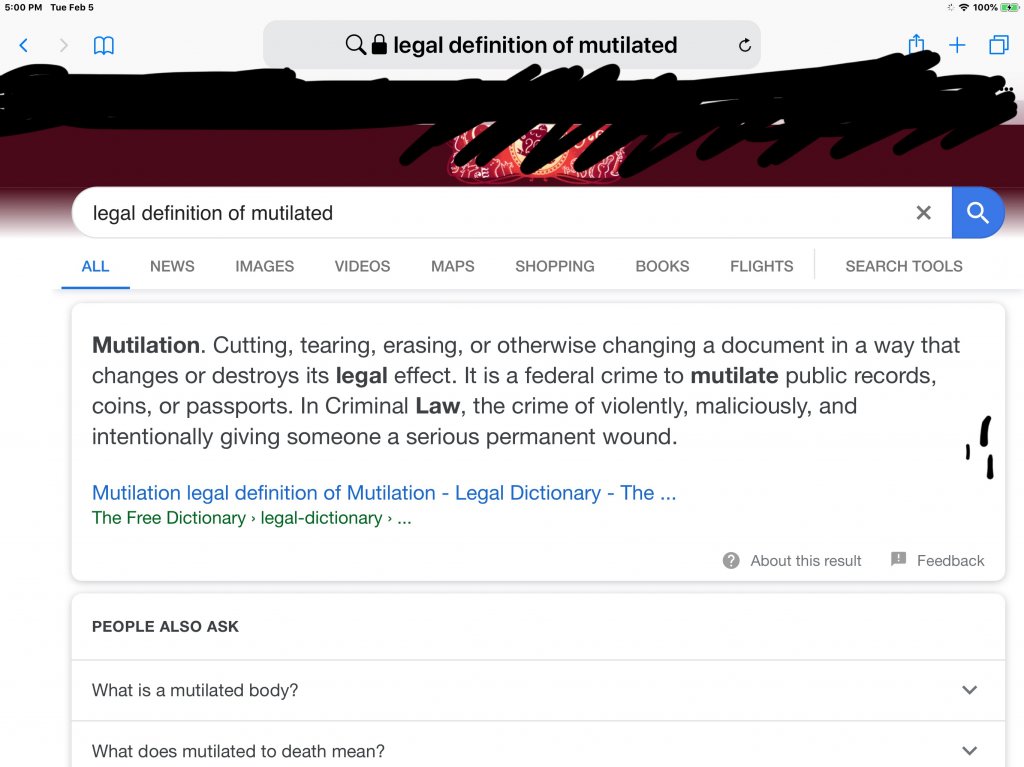The width and height of the screenshot is (1024, 767).
Task: Switch to the IMAGES tab
Action: [x=265, y=266]
